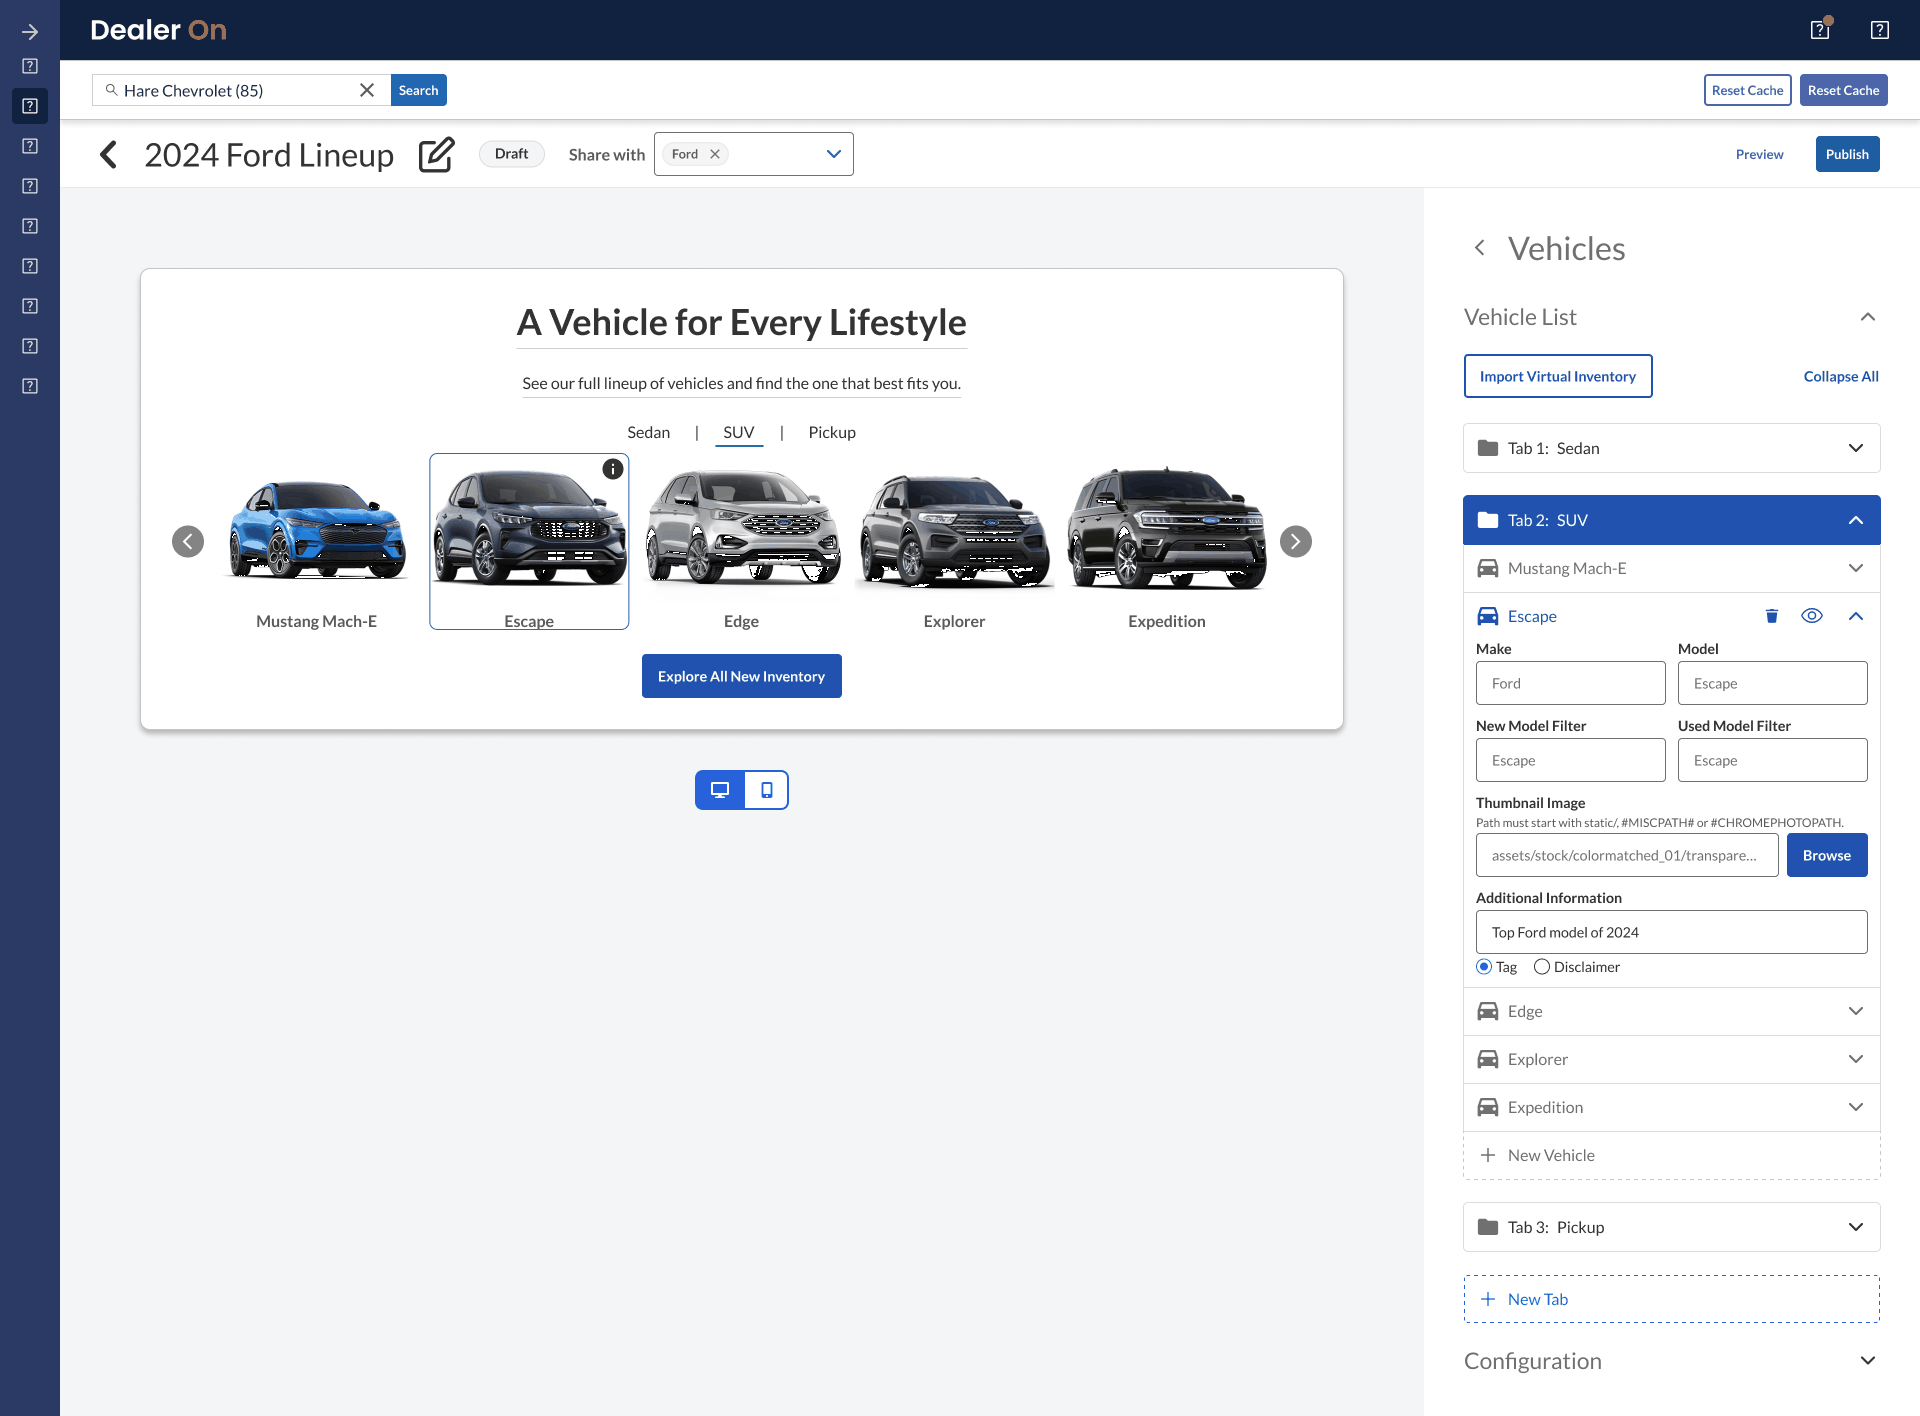This screenshot has width=1920, height=1416.
Task: Open the notifications icon in the top bar
Action: 1820,30
